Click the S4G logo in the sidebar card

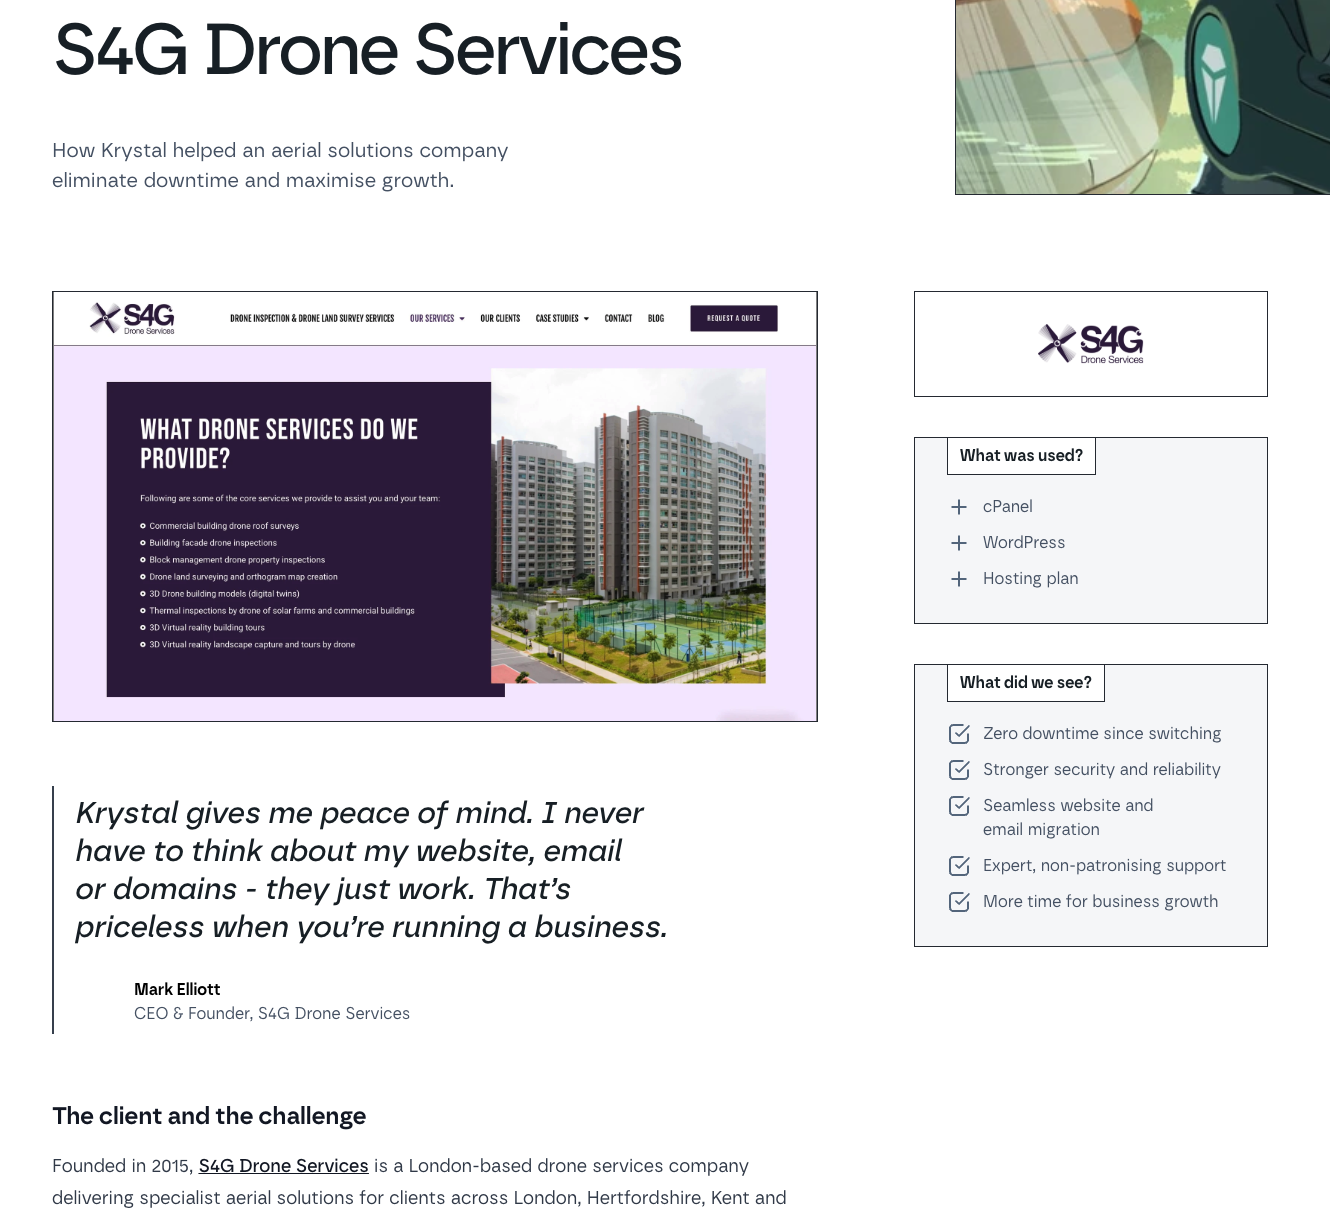click(1090, 344)
